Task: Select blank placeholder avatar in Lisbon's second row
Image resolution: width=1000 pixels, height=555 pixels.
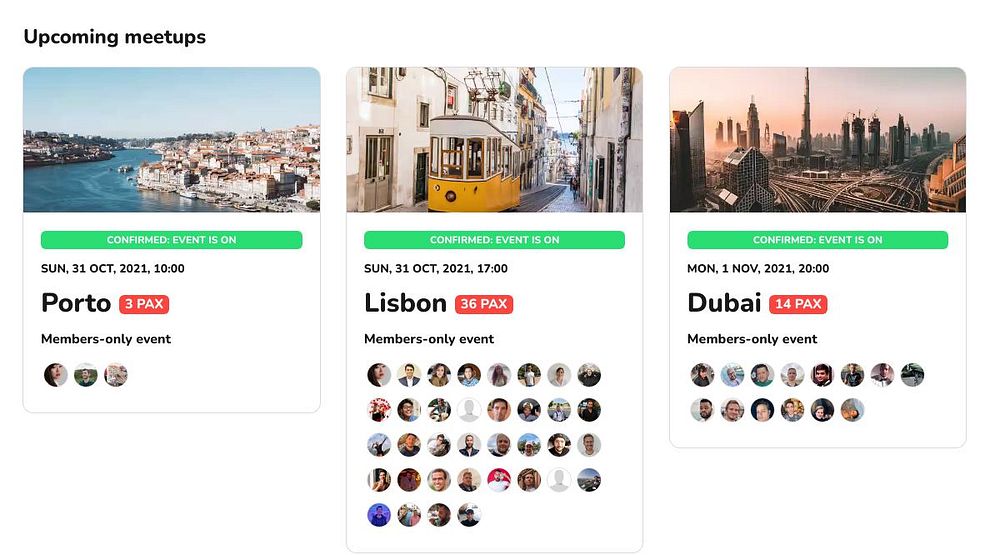Action: tap(469, 410)
